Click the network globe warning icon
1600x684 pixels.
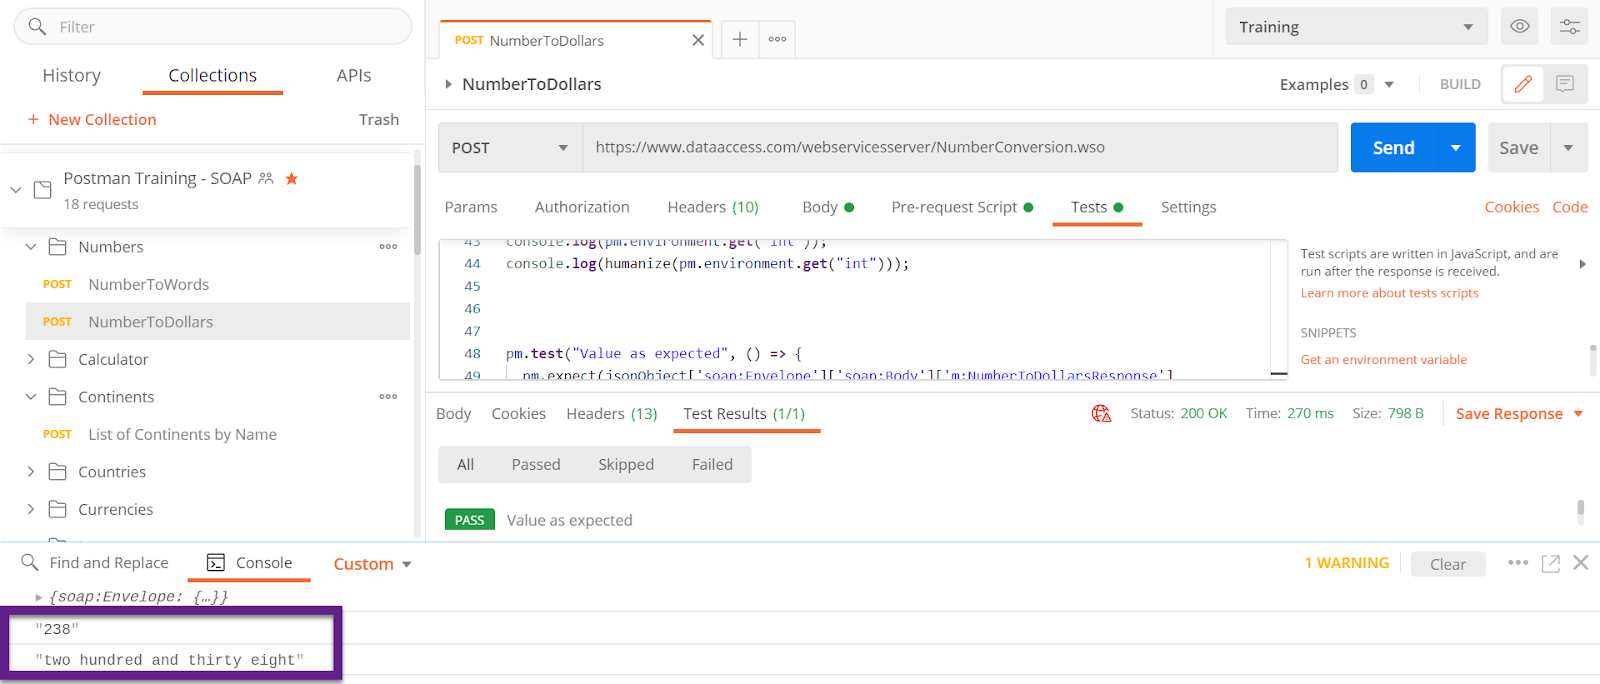click(1101, 413)
